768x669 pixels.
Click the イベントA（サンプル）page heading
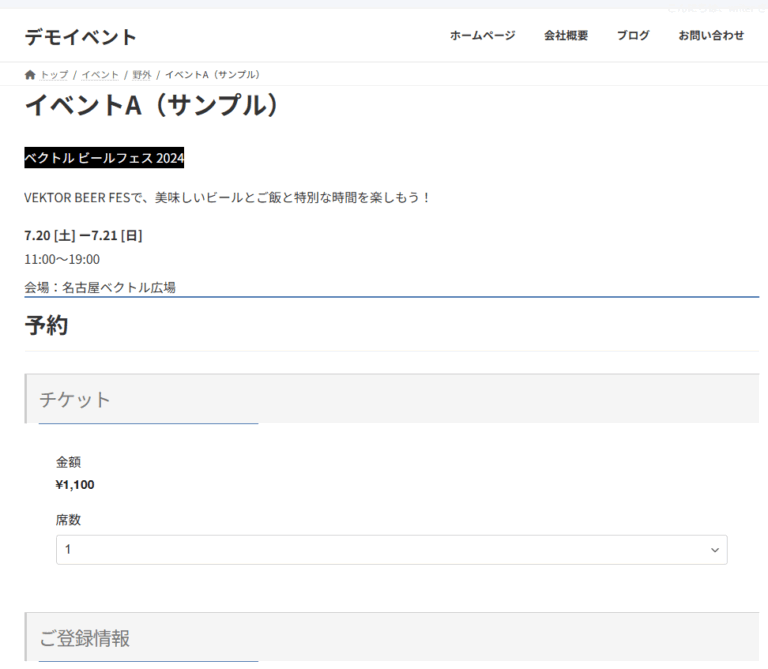[152, 105]
